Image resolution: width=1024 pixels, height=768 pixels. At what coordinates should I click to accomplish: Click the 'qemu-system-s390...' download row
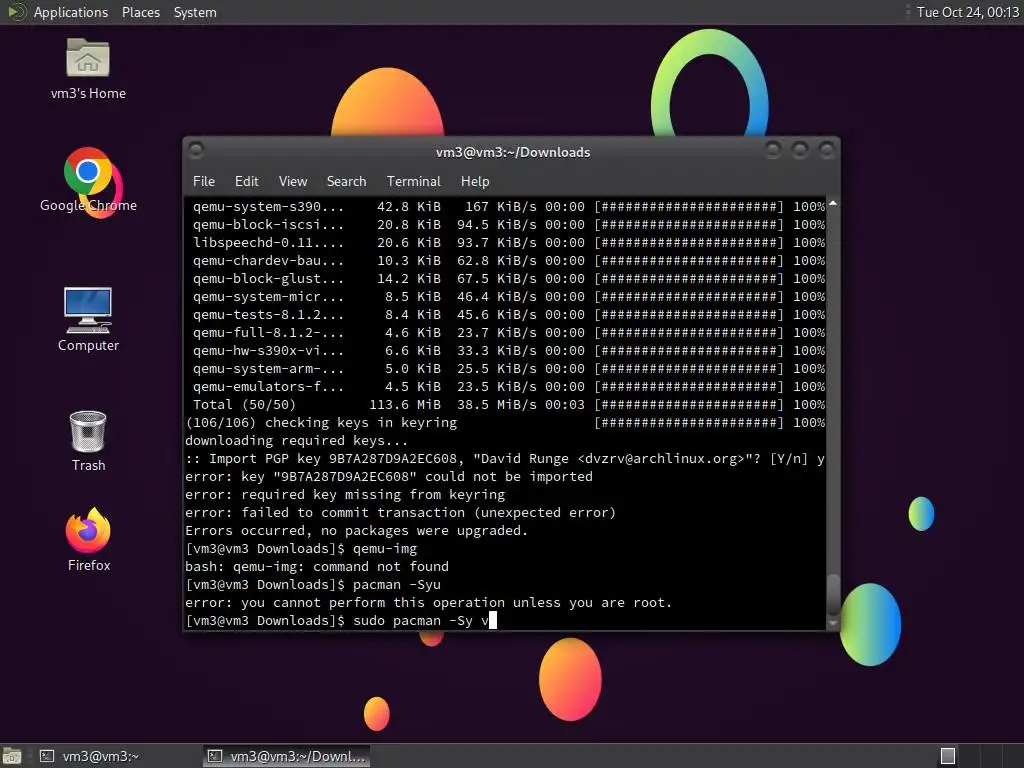click(x=509, y=206)
